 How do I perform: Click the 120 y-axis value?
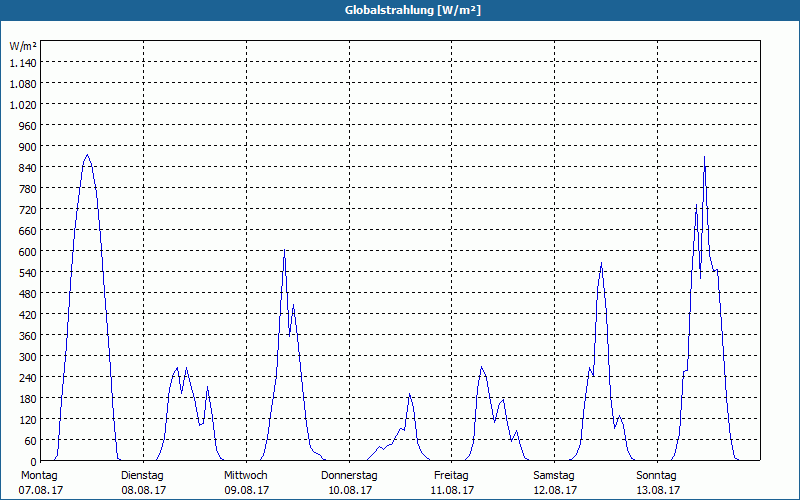28,419
